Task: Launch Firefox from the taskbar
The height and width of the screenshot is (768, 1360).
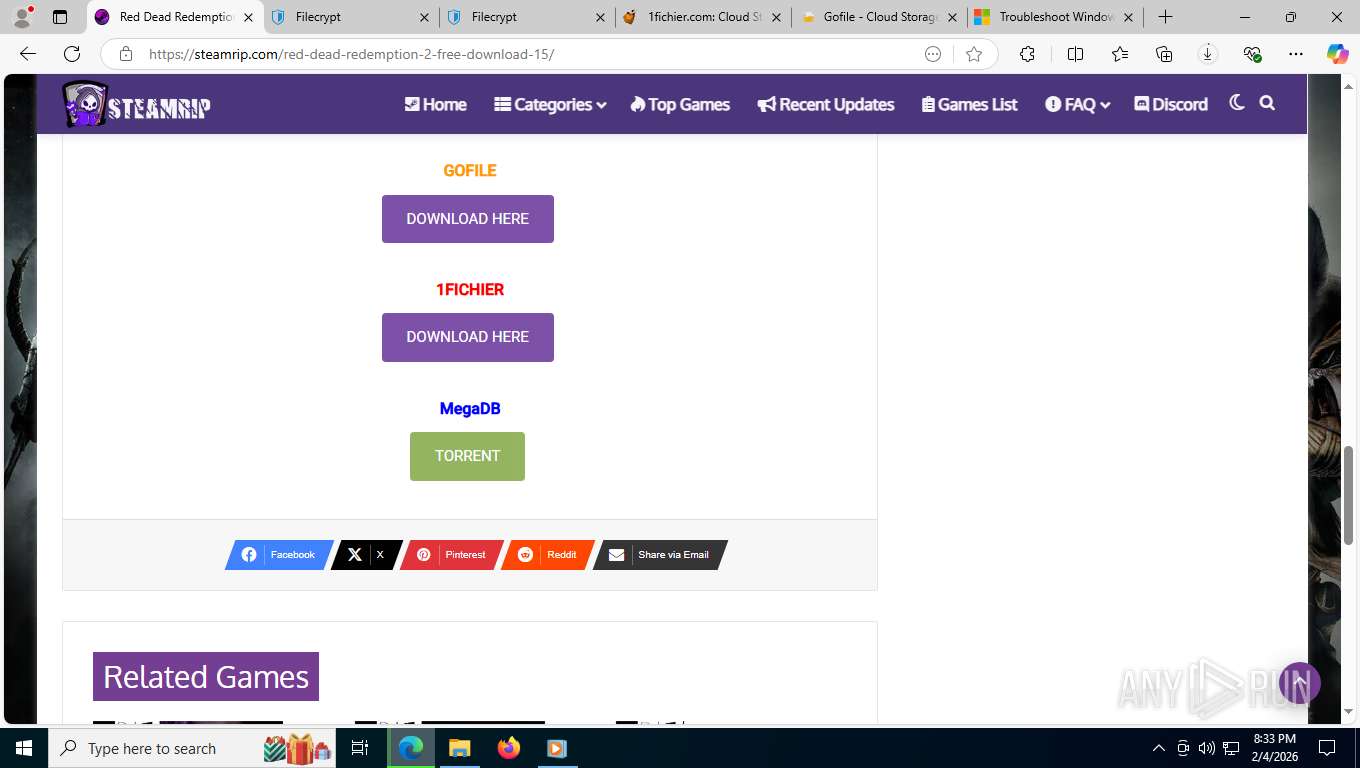Action: tap(508, 748)
